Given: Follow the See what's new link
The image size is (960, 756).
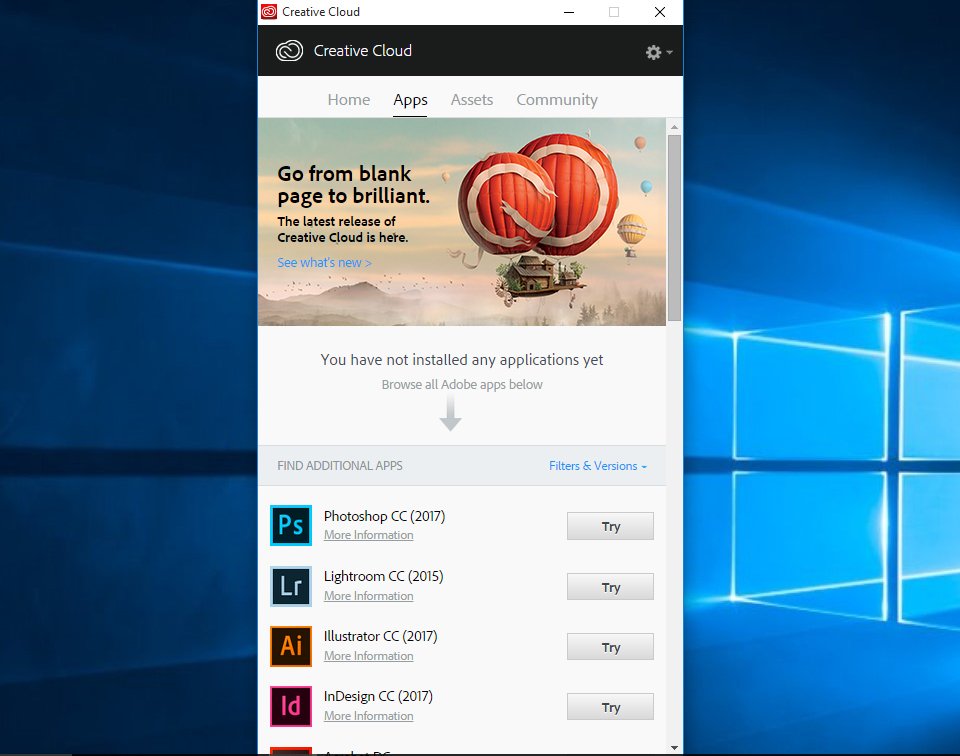Looking at the screenshot, I should tap(324, 263).
